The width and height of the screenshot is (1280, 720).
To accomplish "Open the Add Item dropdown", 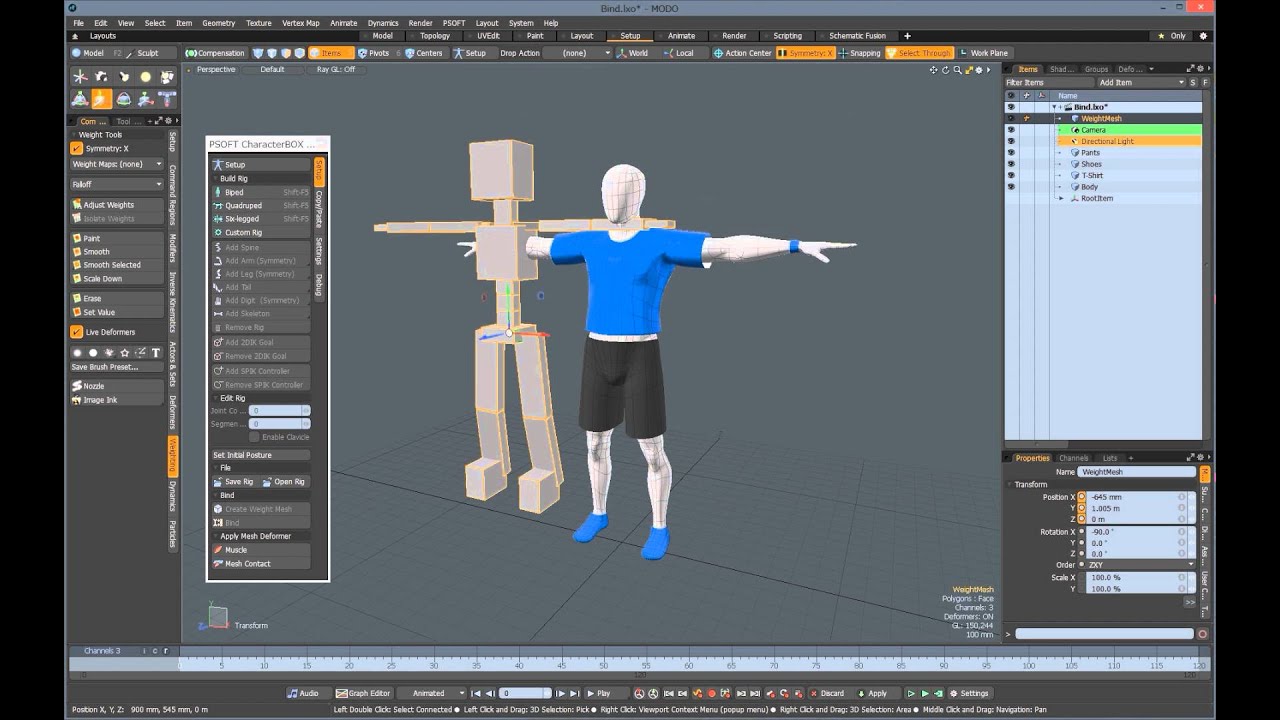I will 1140,82.
